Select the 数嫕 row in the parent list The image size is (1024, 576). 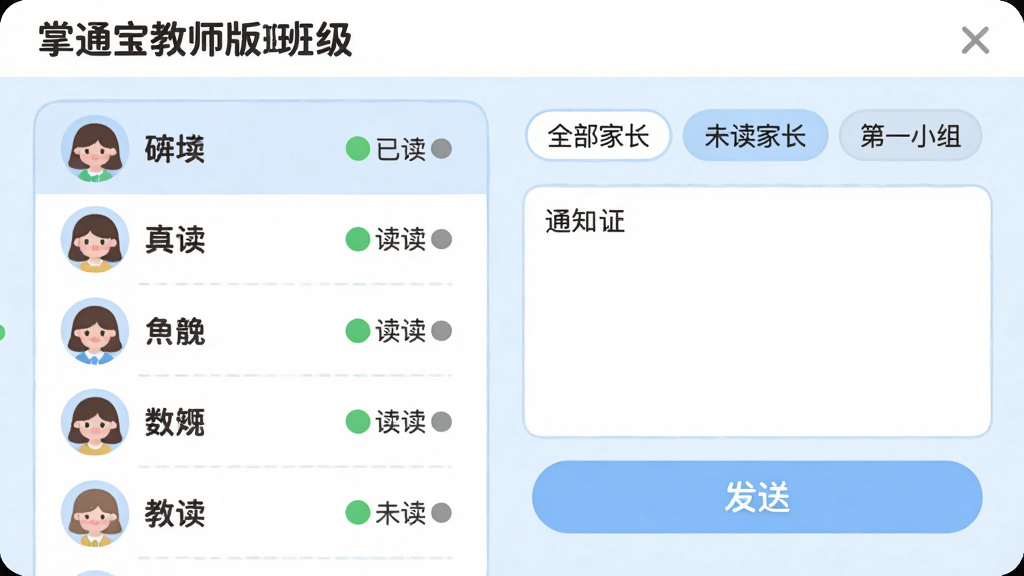point(261,422)
